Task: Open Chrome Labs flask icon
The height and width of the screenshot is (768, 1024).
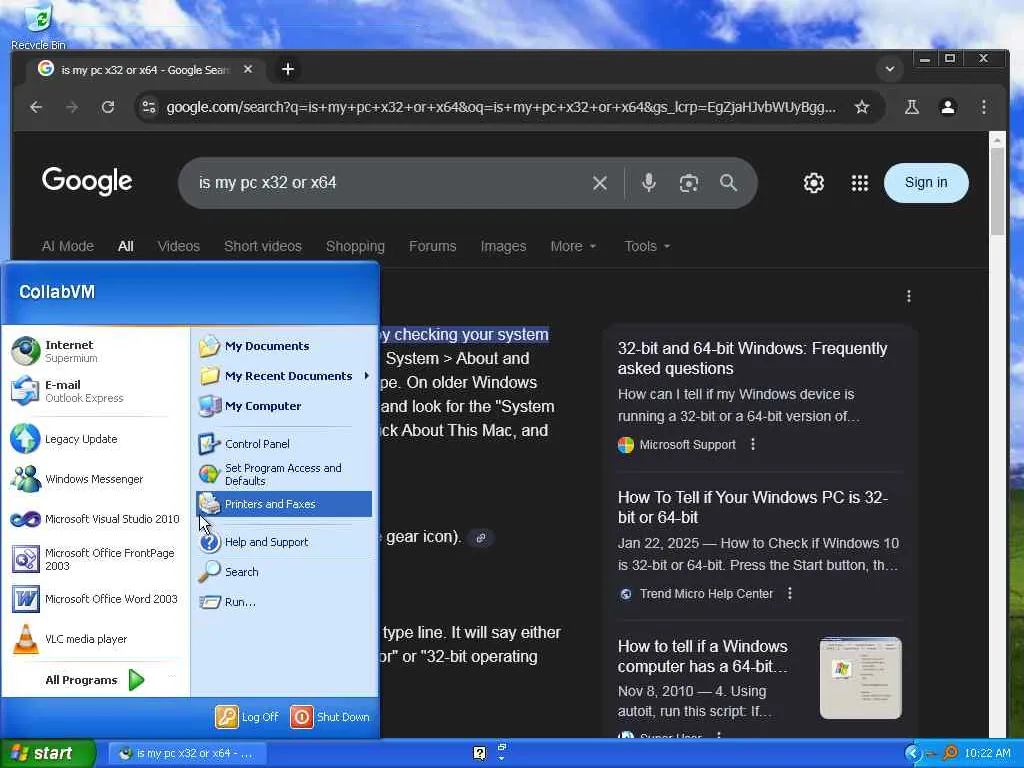Action: coord(912,107)
